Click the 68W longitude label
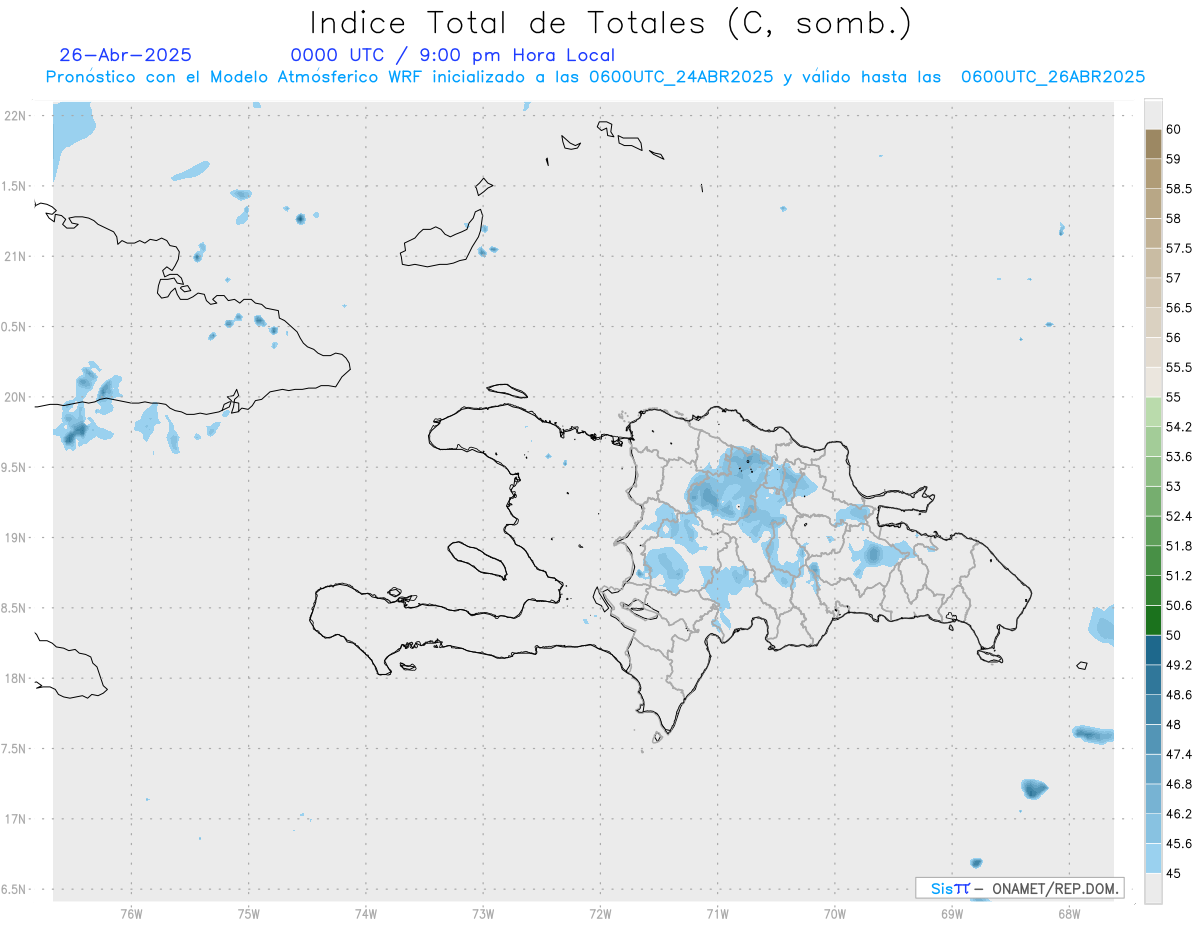This screenshot has width=1200, height=927. pyautogui.click(x=1069, y=914)
